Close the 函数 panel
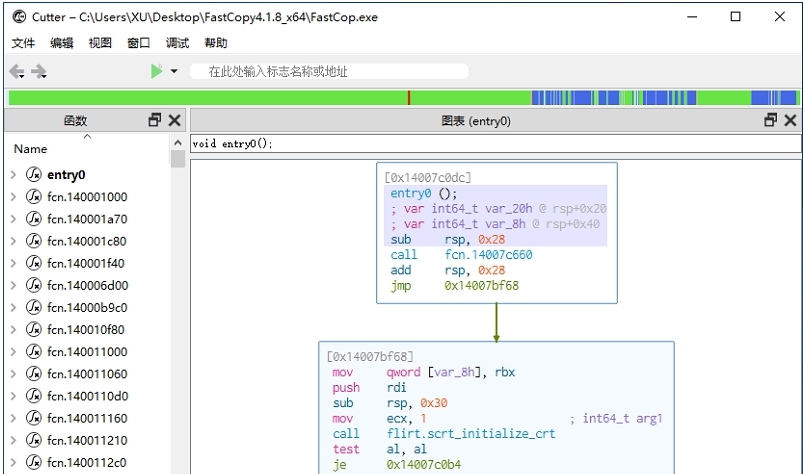803x474 pixels. click(x=175, y=120)
